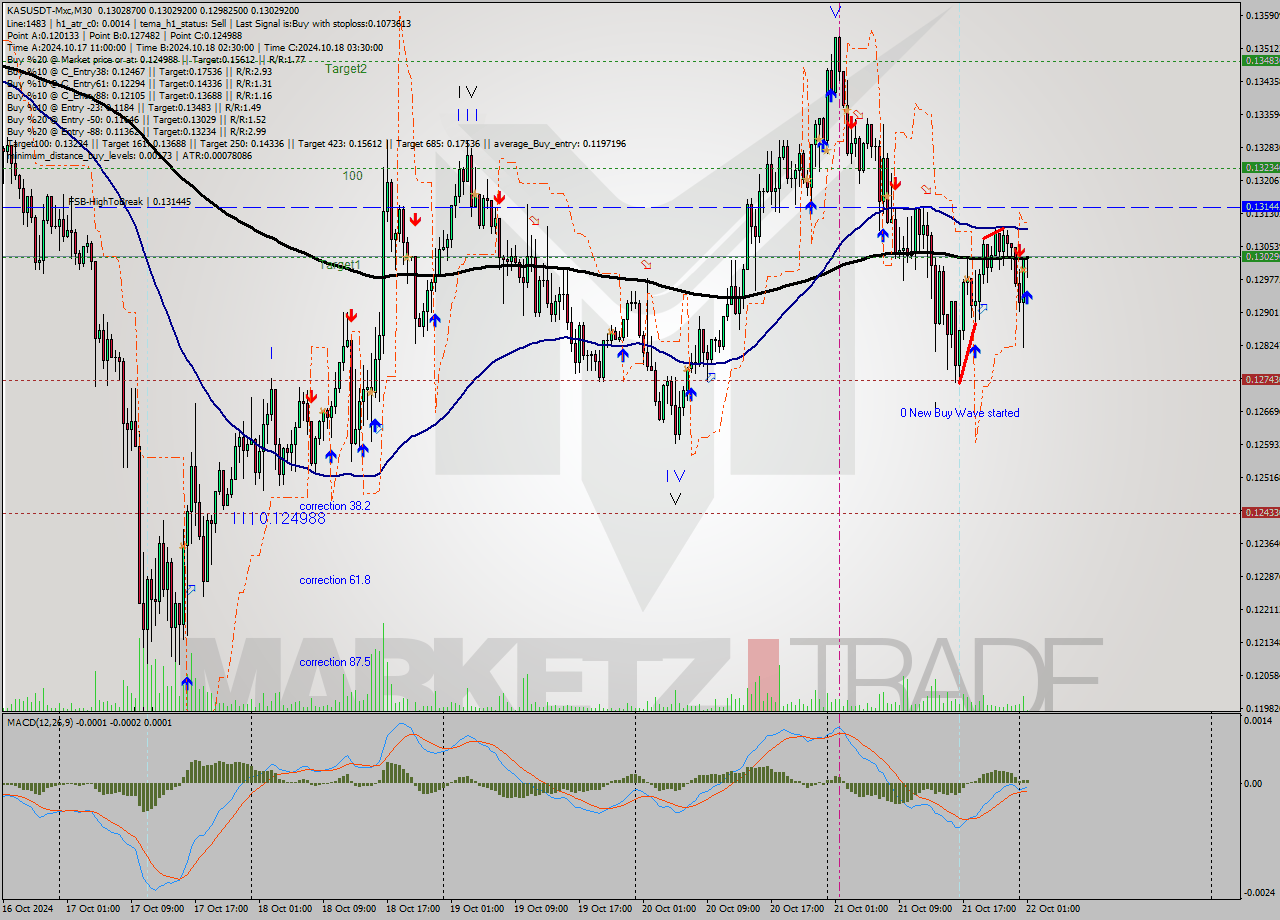Click the green 0.13234 price tag
Screen dimensions: 1280x920
click(x=1259, y=168)
